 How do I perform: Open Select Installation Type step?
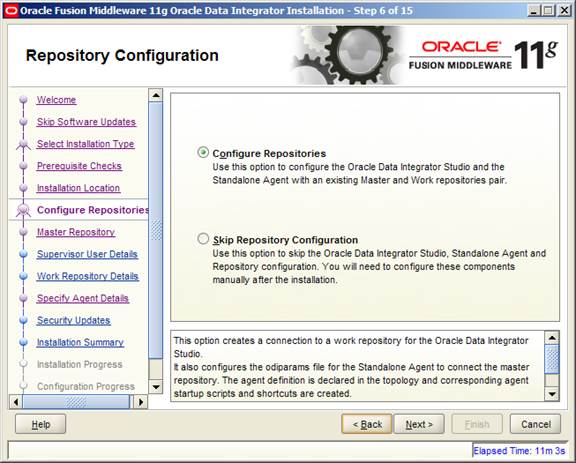coord(86,144)
